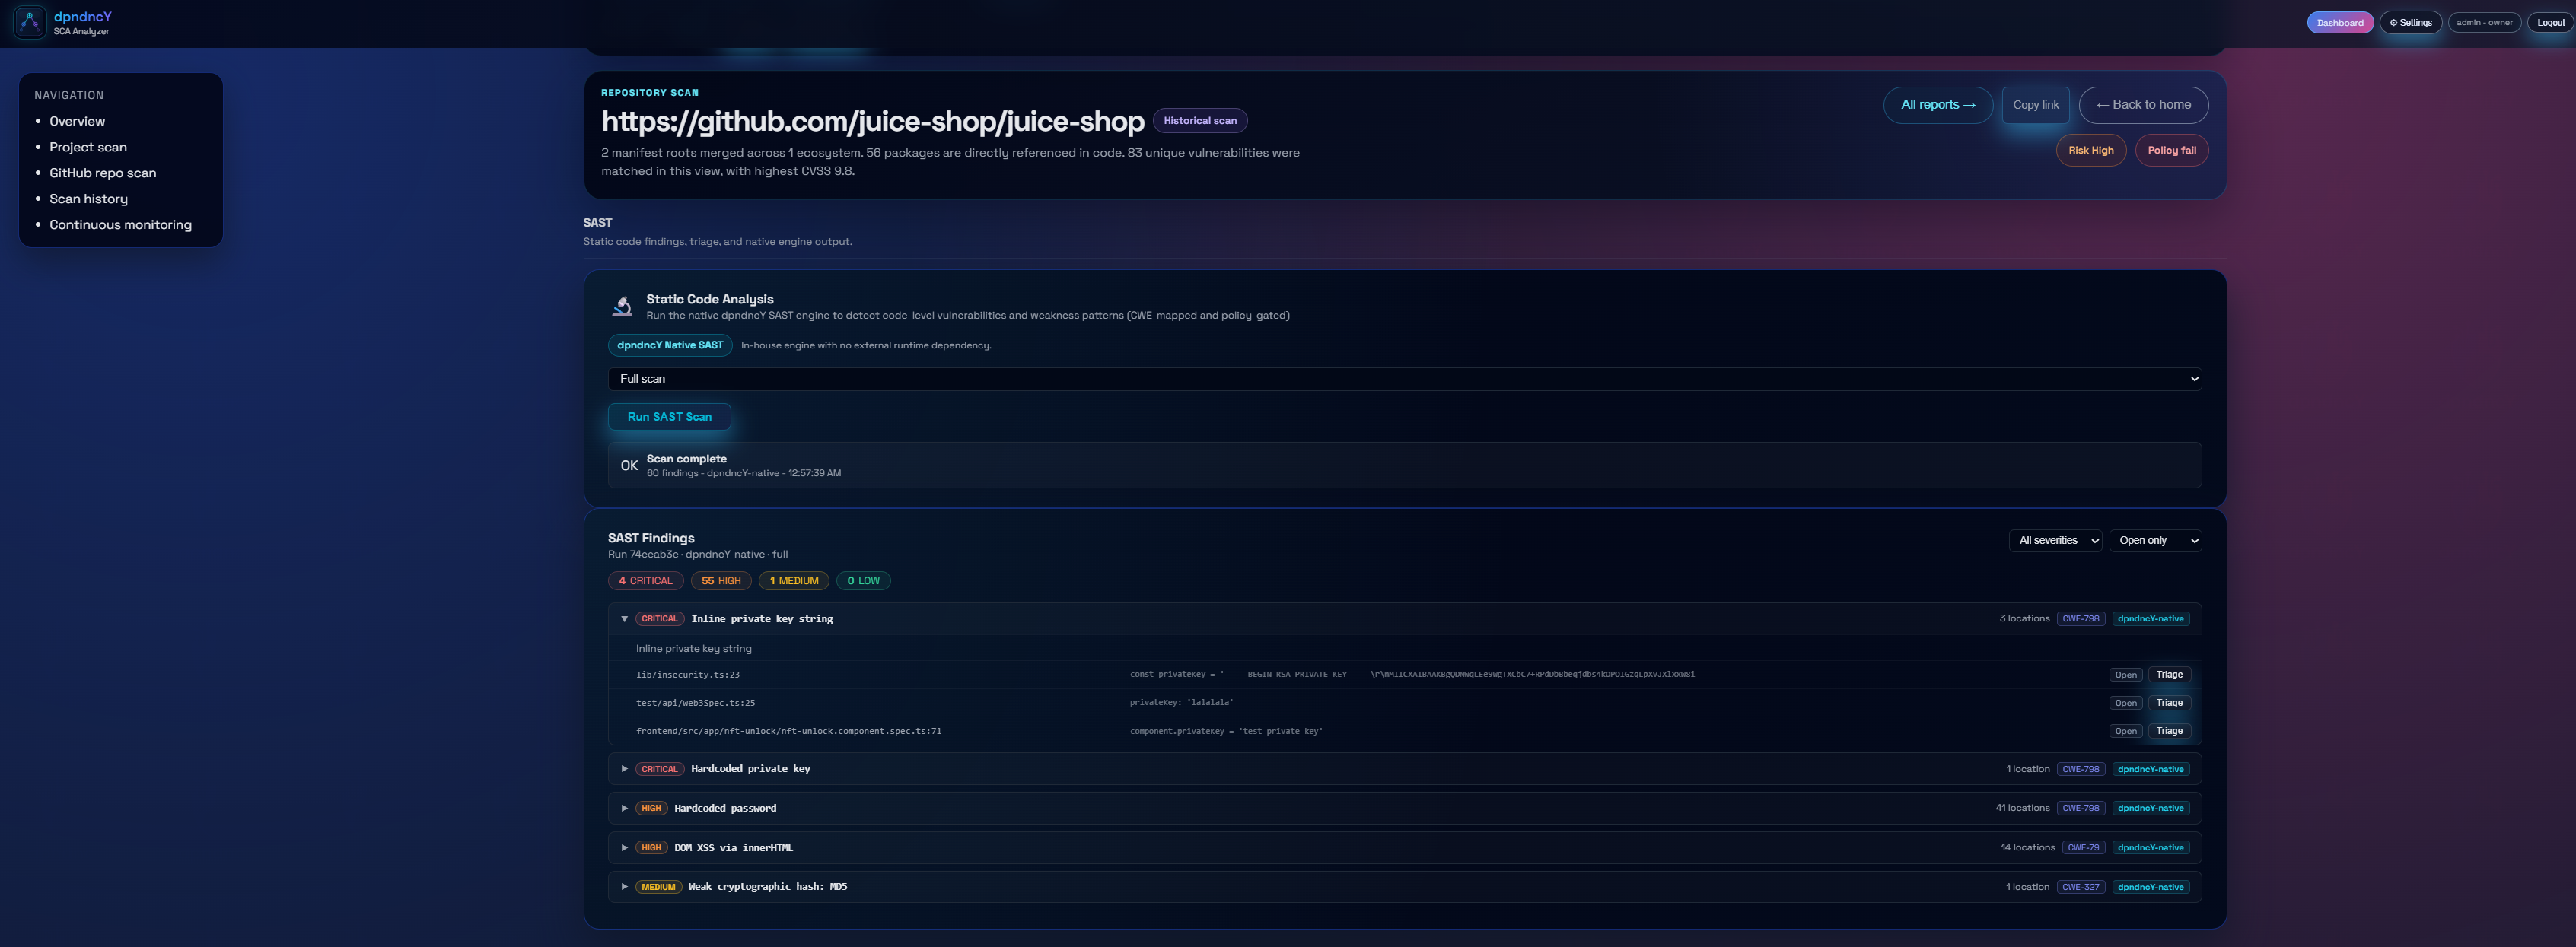2576x947 pixels.
Task: Expand the DOM XSS via innerHTML finding
Action: point(624,848)
